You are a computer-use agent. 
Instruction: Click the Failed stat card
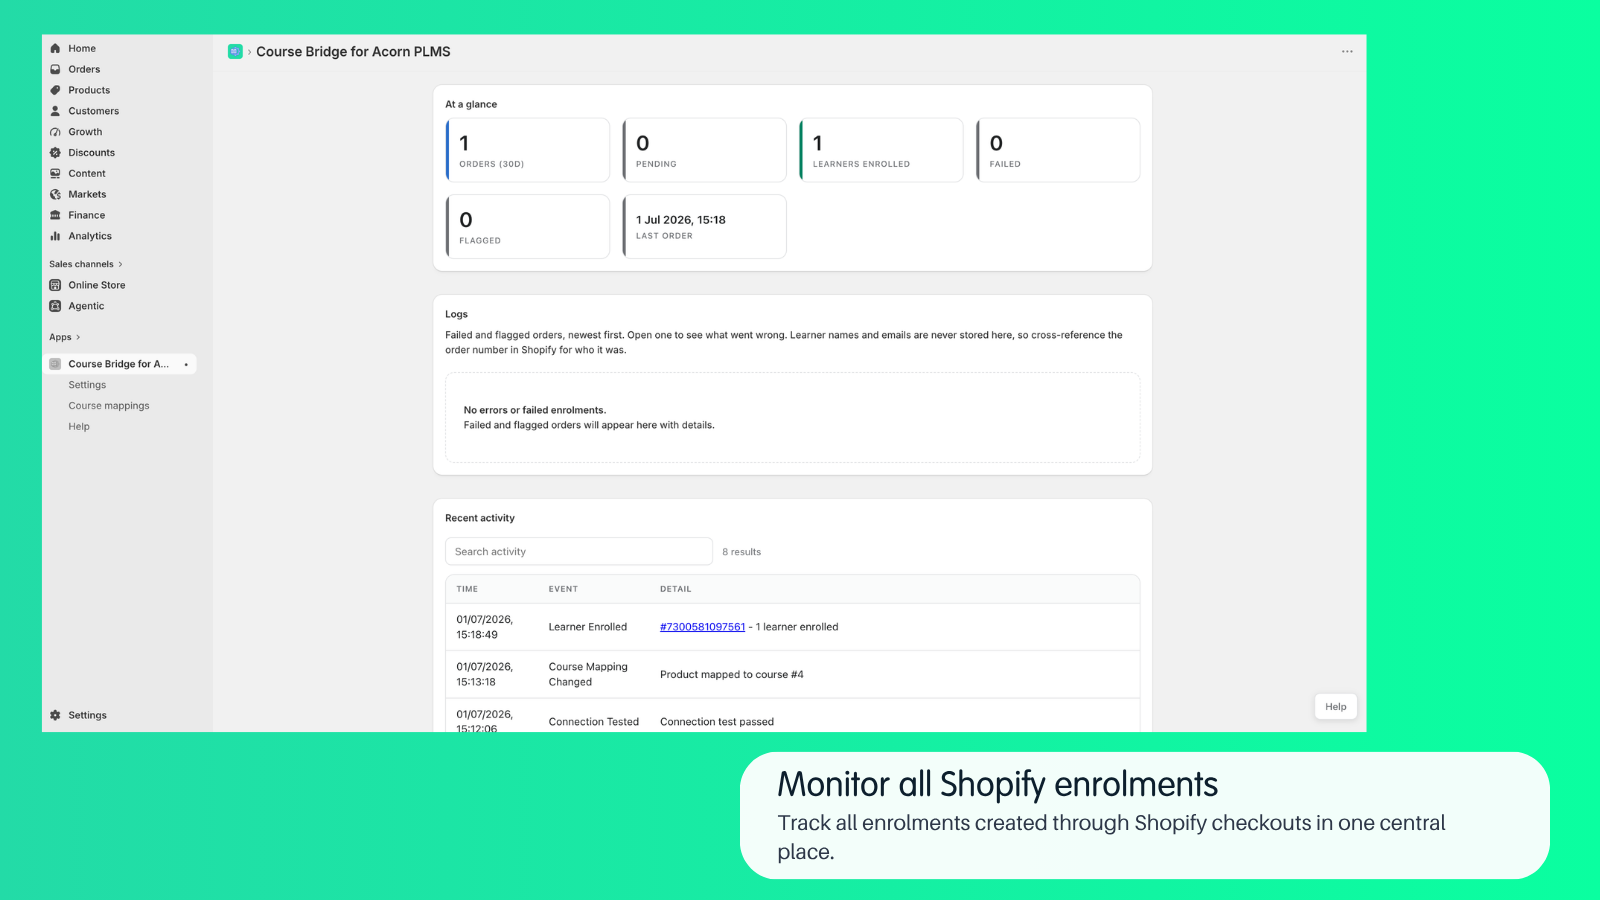pos(1058,150)
